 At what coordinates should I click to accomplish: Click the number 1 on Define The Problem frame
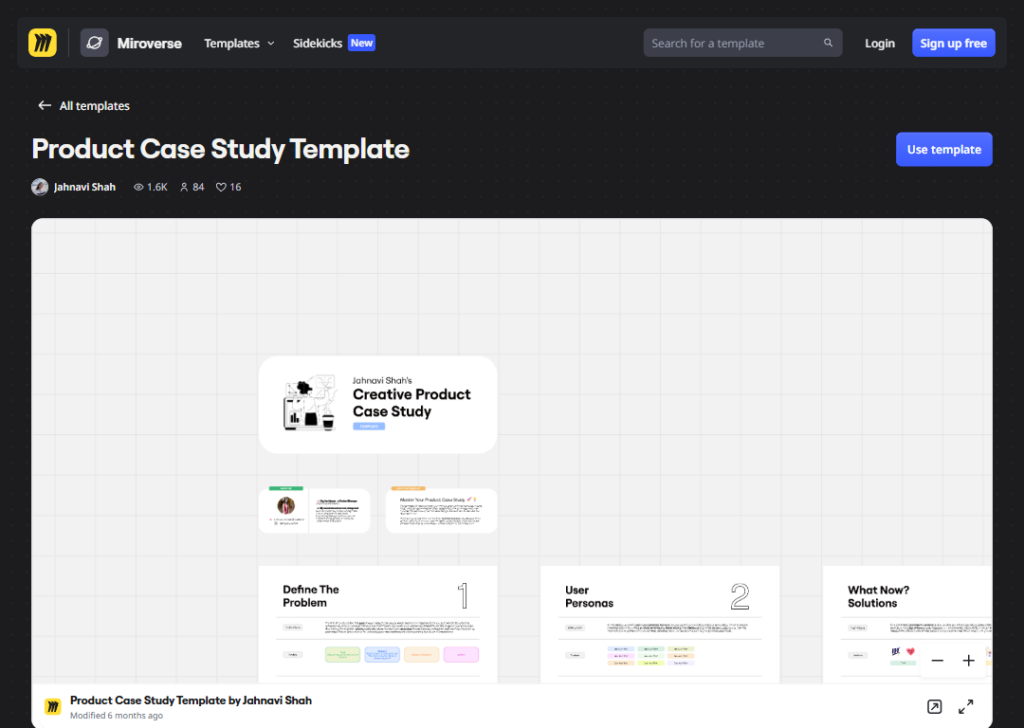[x=463, y=595]
